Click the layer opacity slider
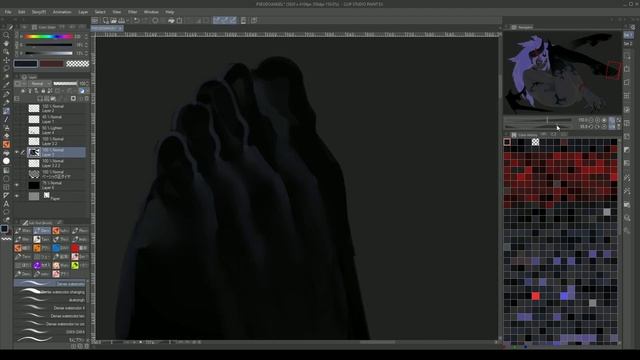640x360 pixels. coord(65,84)
